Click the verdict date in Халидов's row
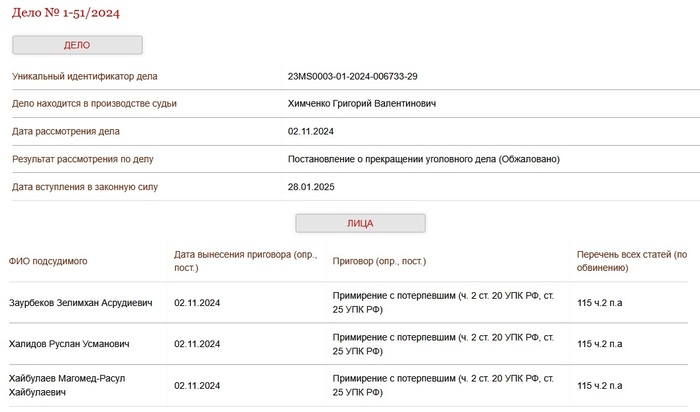Viewport: 700px width, 412px height. click(197, 344)
